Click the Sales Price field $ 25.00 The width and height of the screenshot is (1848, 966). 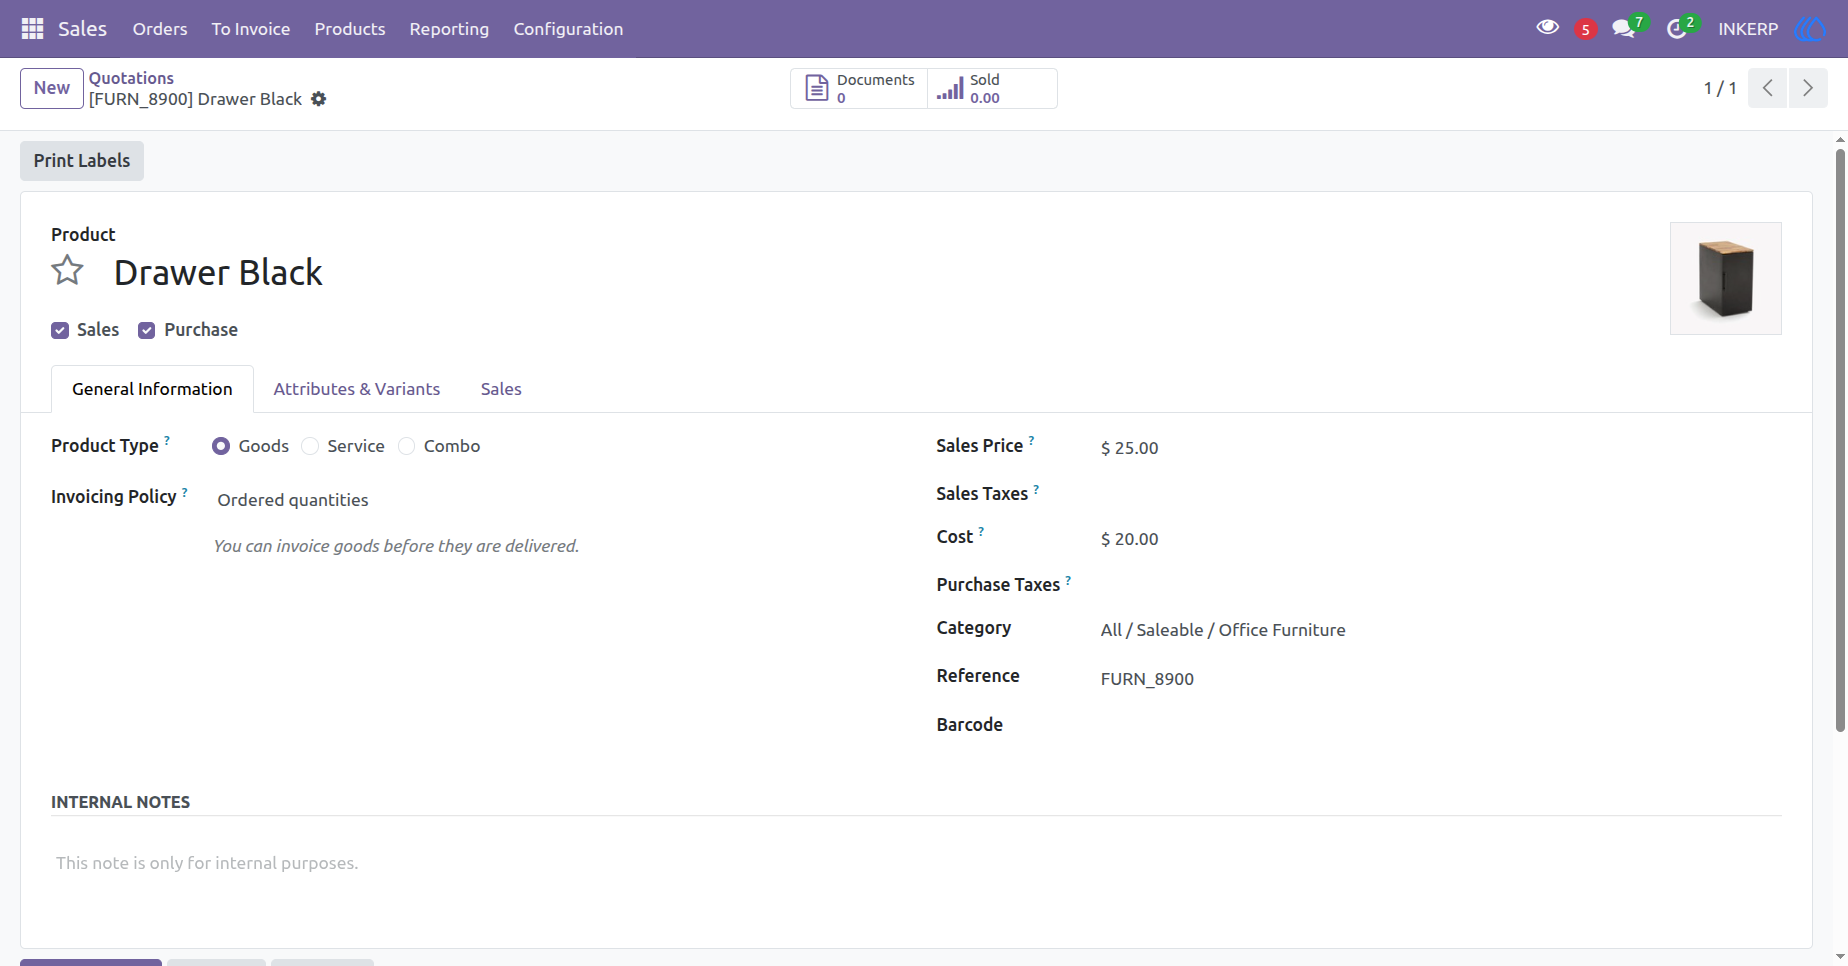click(x=1439, y=448)
